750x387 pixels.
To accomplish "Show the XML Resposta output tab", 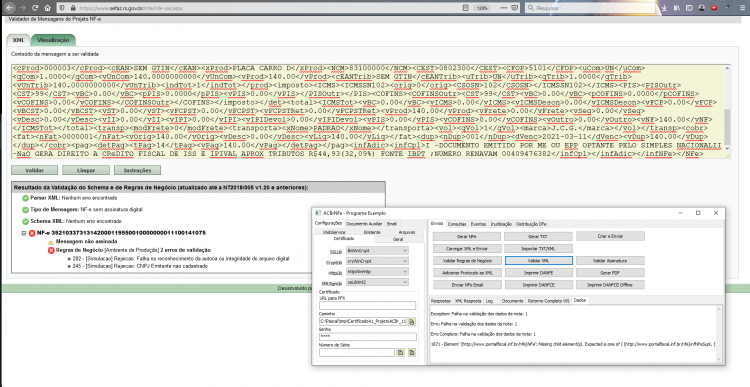I will 468,301.
